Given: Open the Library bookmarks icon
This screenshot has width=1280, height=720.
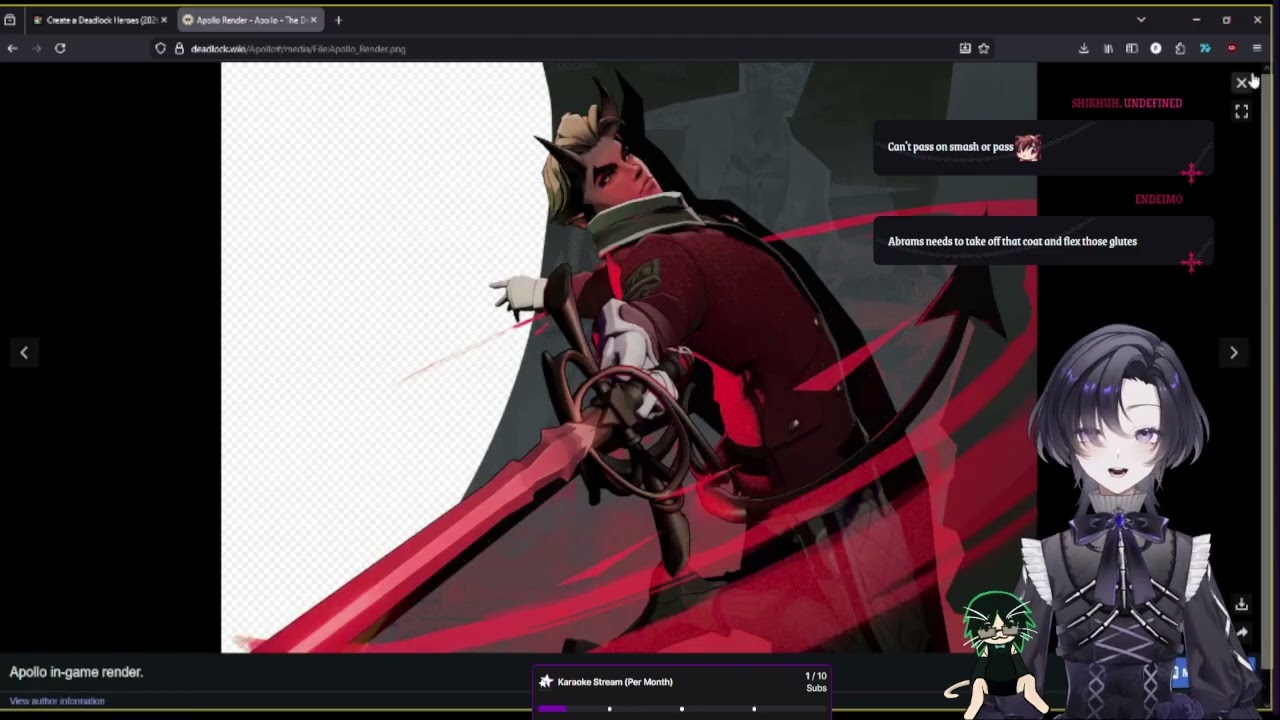Looking at the screenshot, I should (1108, 48).
